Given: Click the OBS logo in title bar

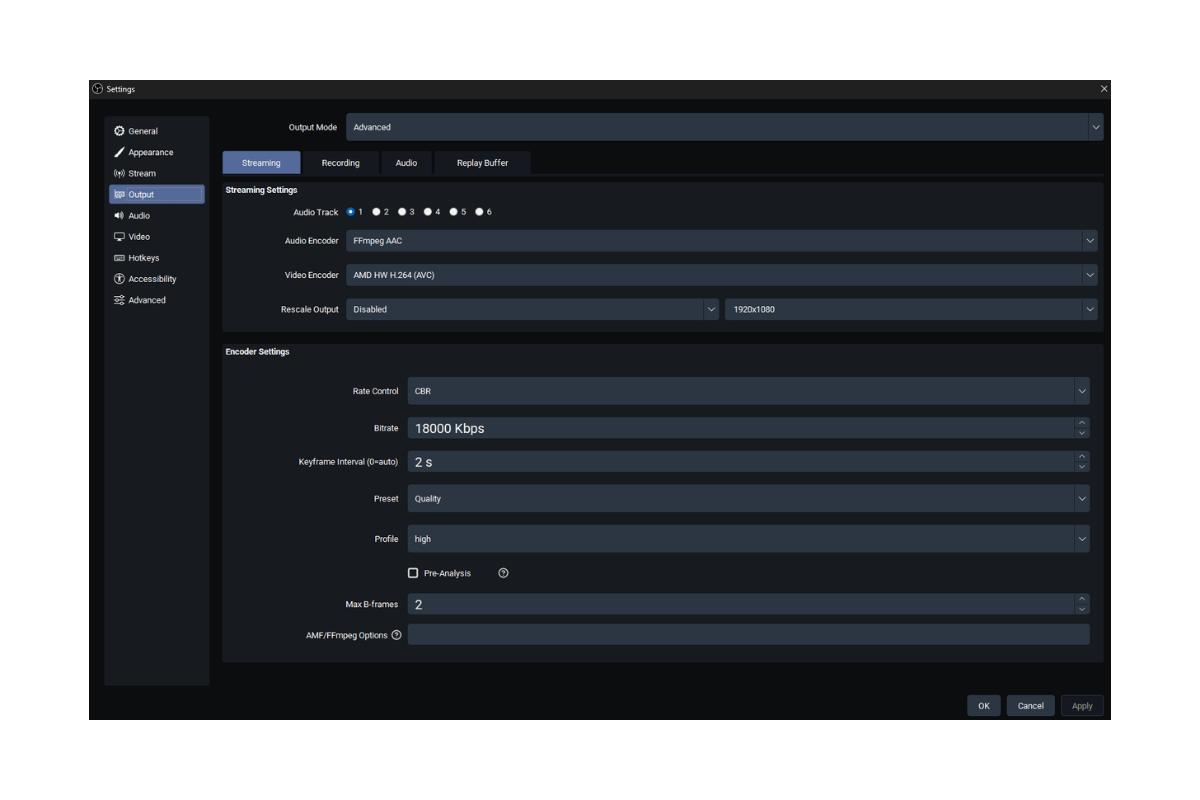Looking at the screenshot, I should [97, 89].
